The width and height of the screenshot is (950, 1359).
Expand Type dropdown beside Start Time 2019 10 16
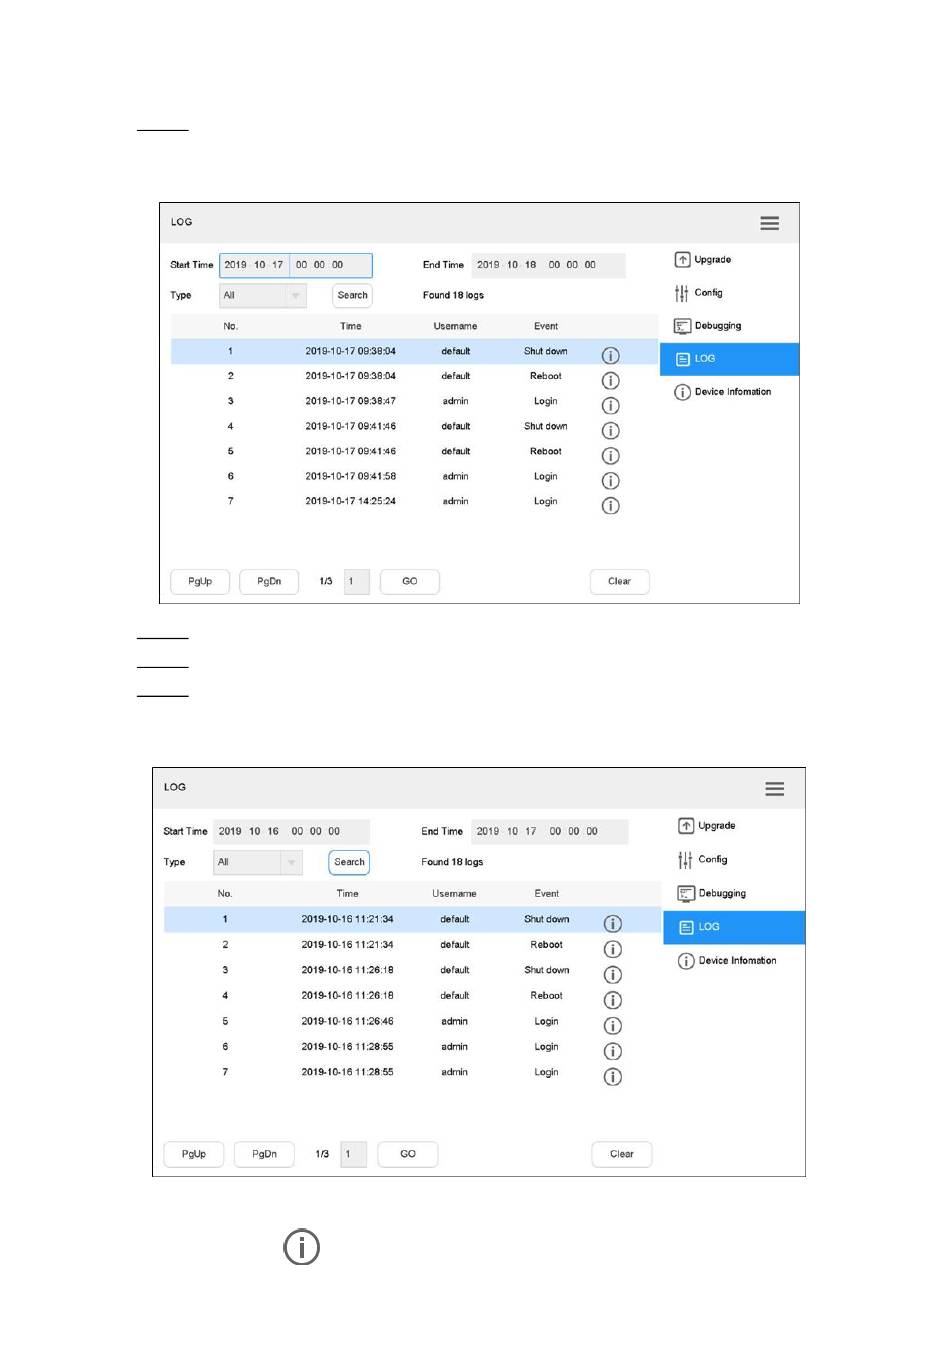click(258, 862)
